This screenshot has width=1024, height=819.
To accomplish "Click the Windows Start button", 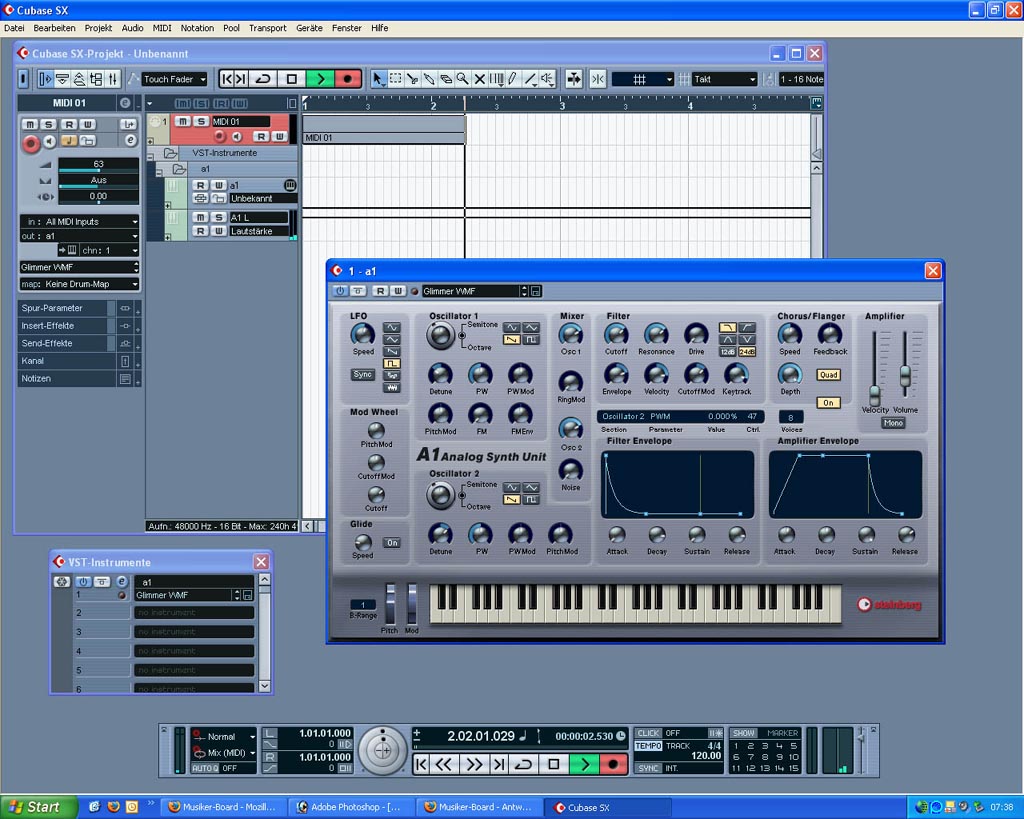I will 39,807.
